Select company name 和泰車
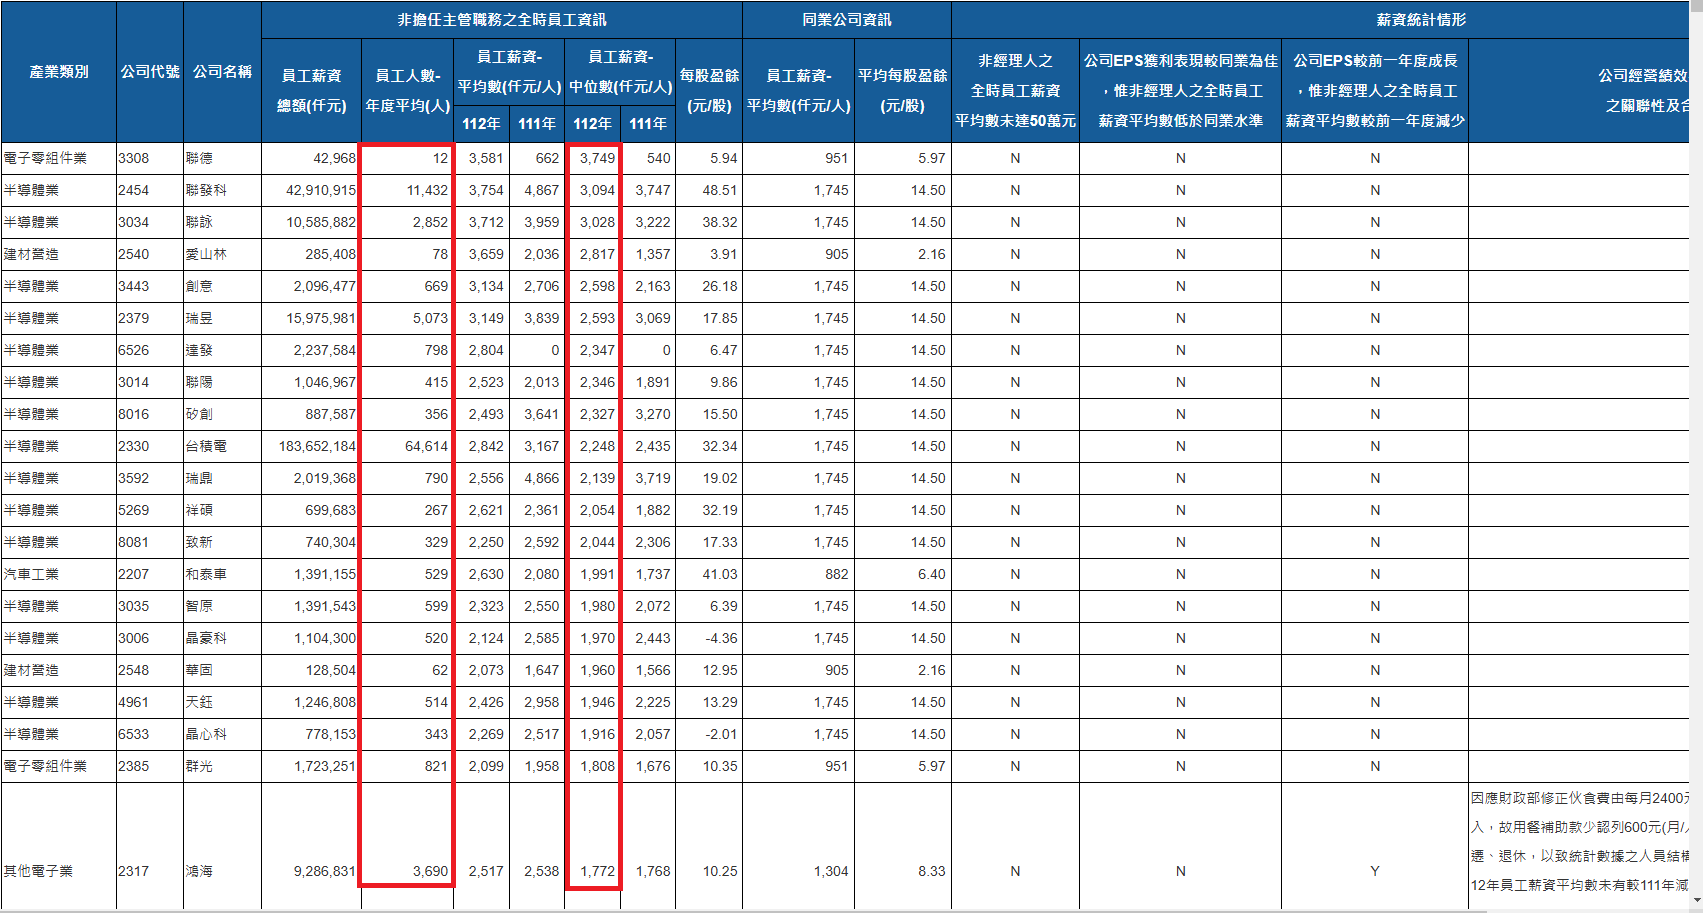1703x913 pixels. pos(206,574)
